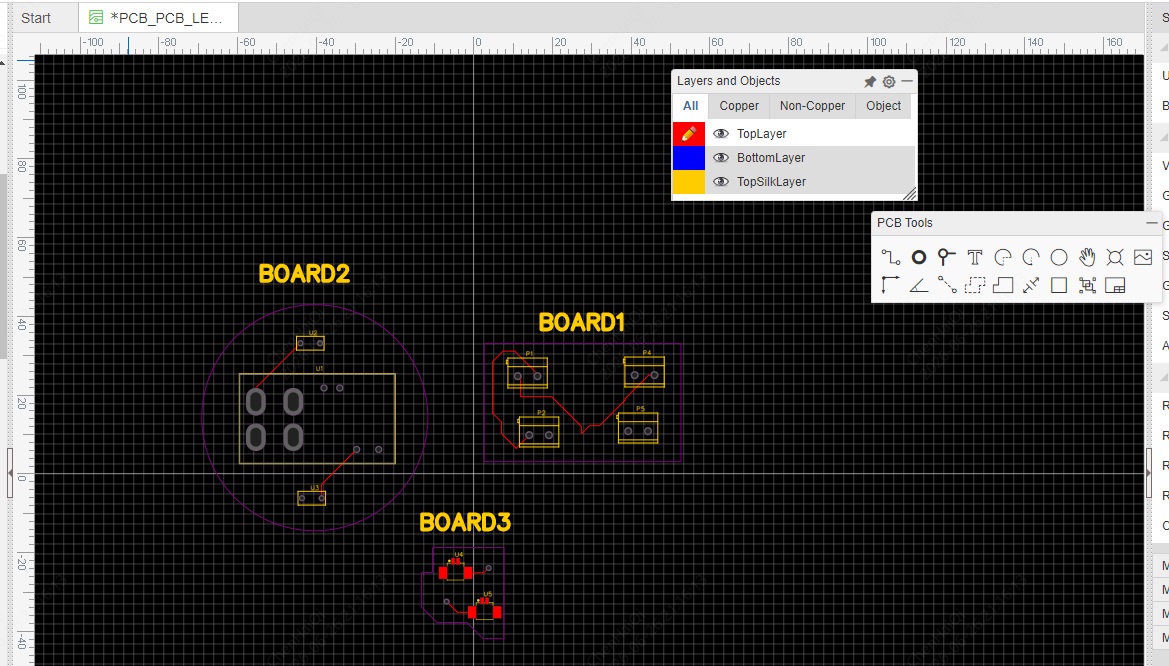
Task: Toggle TopLayer visibility eye
Action: 721,133
